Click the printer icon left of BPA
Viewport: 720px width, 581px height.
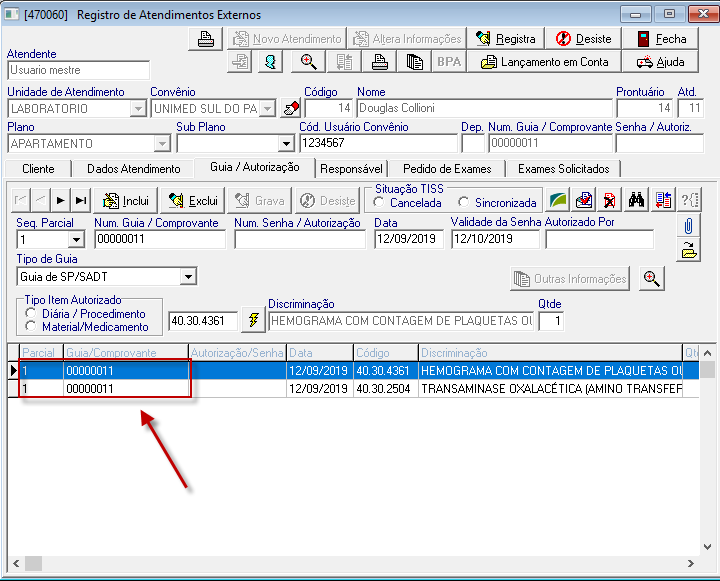(x=379, y=62)
